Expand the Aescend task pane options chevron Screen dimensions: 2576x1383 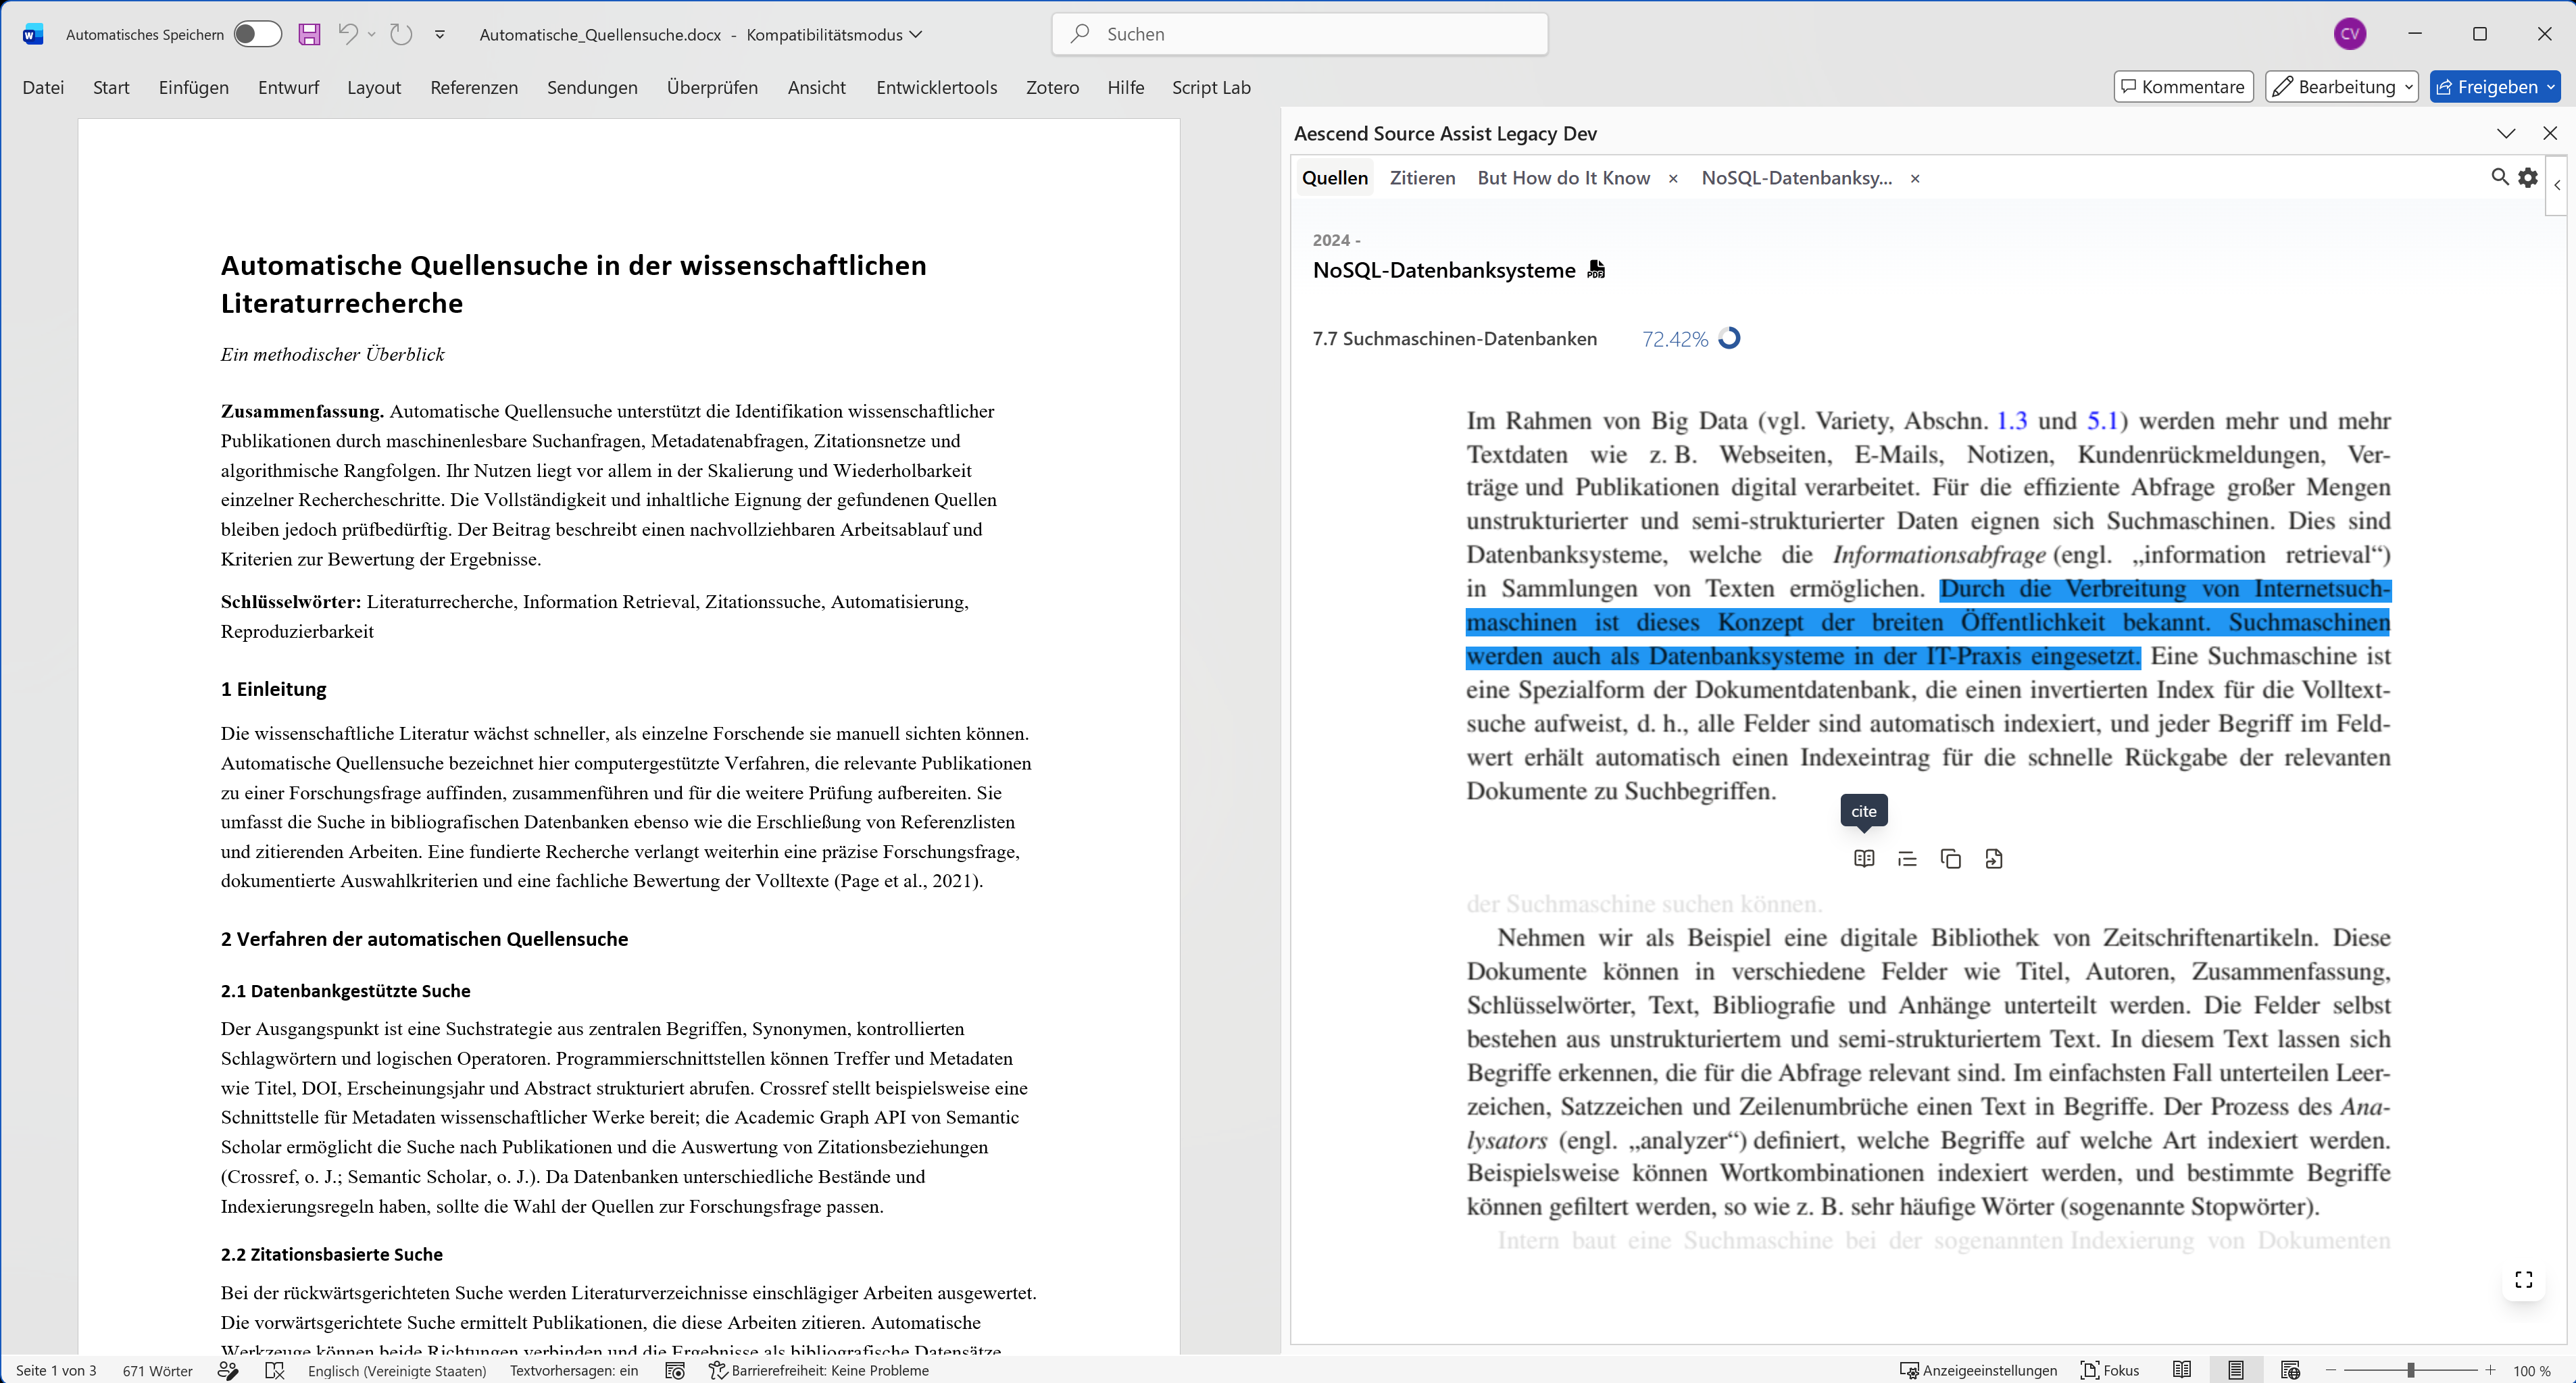(2506, 133)
